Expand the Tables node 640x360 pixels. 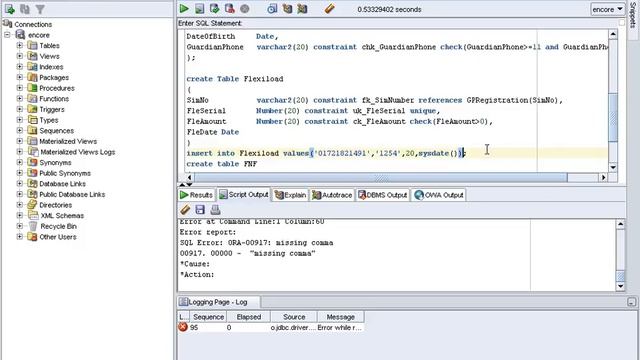click(x=20, y=46)
